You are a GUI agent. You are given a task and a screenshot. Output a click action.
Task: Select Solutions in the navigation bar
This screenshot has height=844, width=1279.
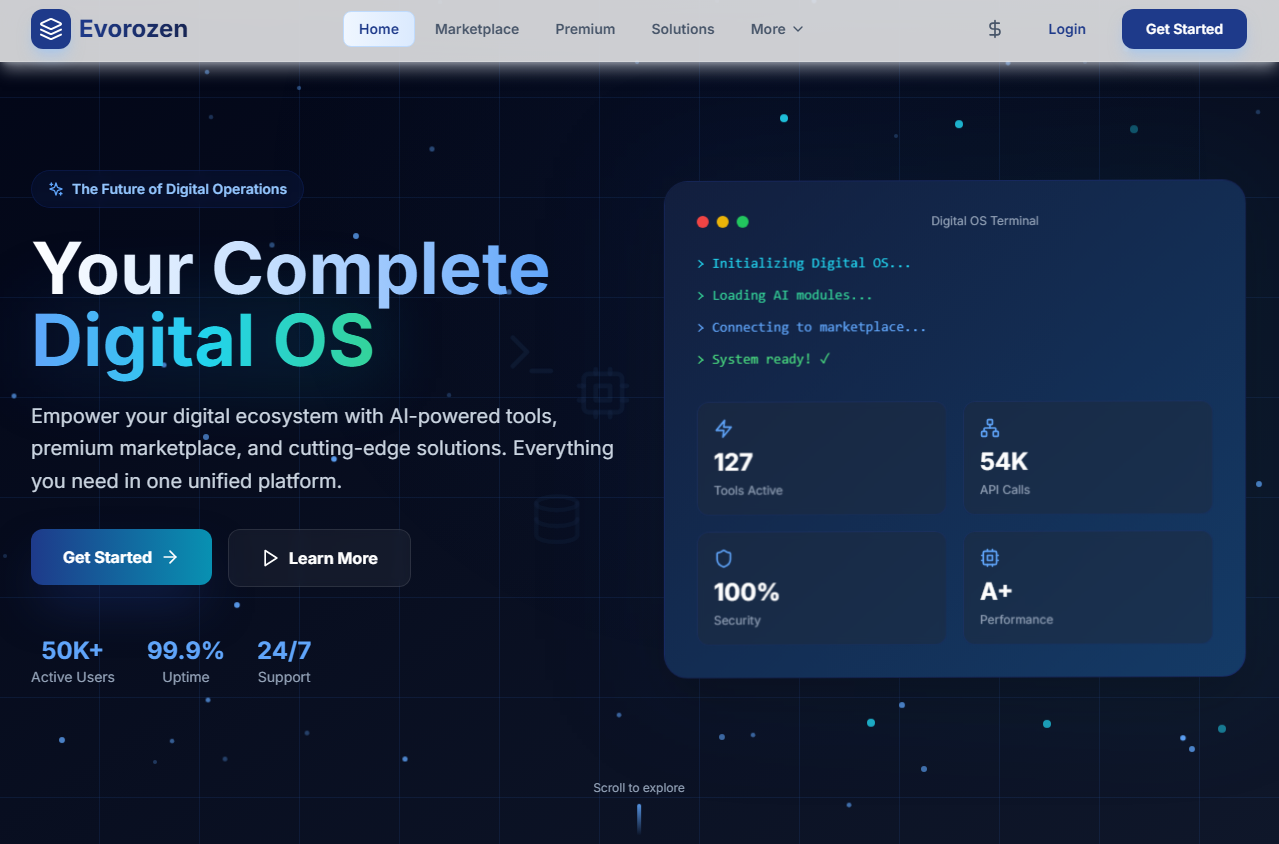tap(683, 29)
